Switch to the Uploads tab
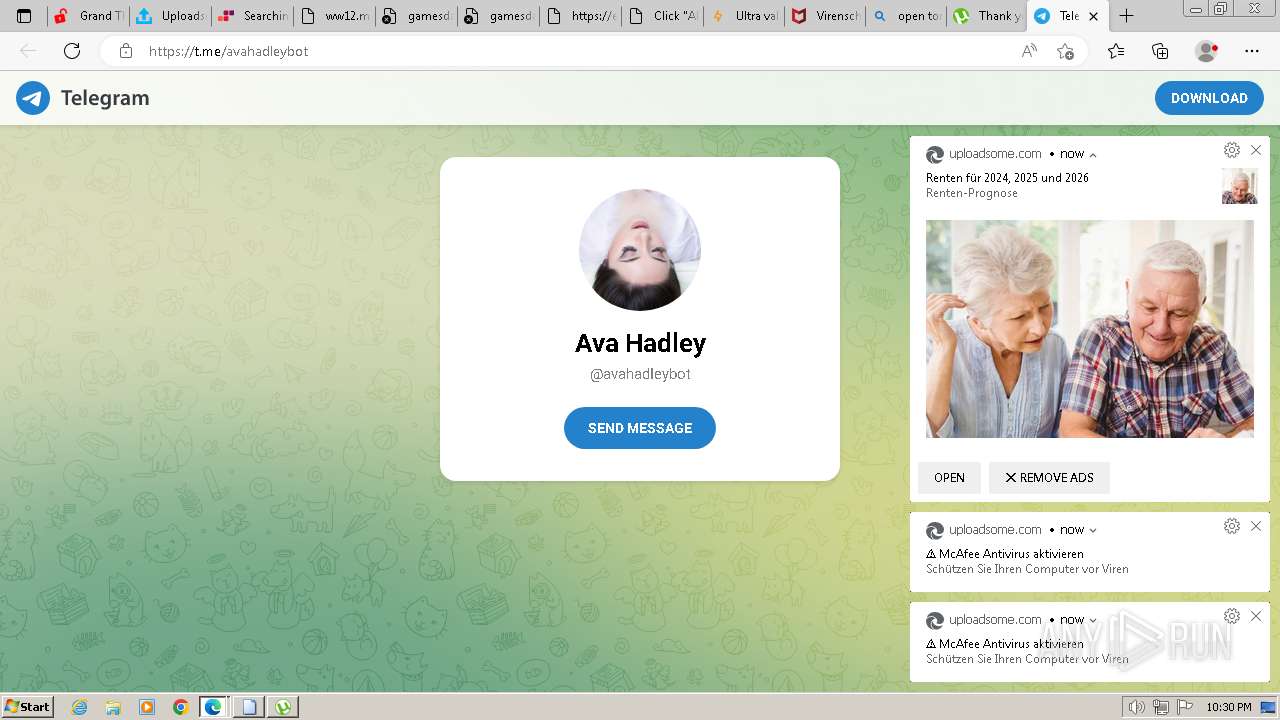The height and width of the screenshot is (720, 1280). coord(171,16)
